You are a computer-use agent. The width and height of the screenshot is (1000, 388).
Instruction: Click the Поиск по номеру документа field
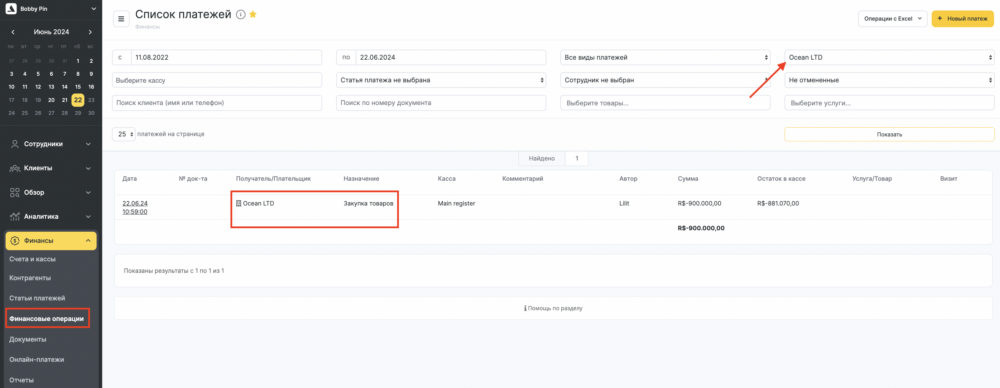[x=441, y=103]
